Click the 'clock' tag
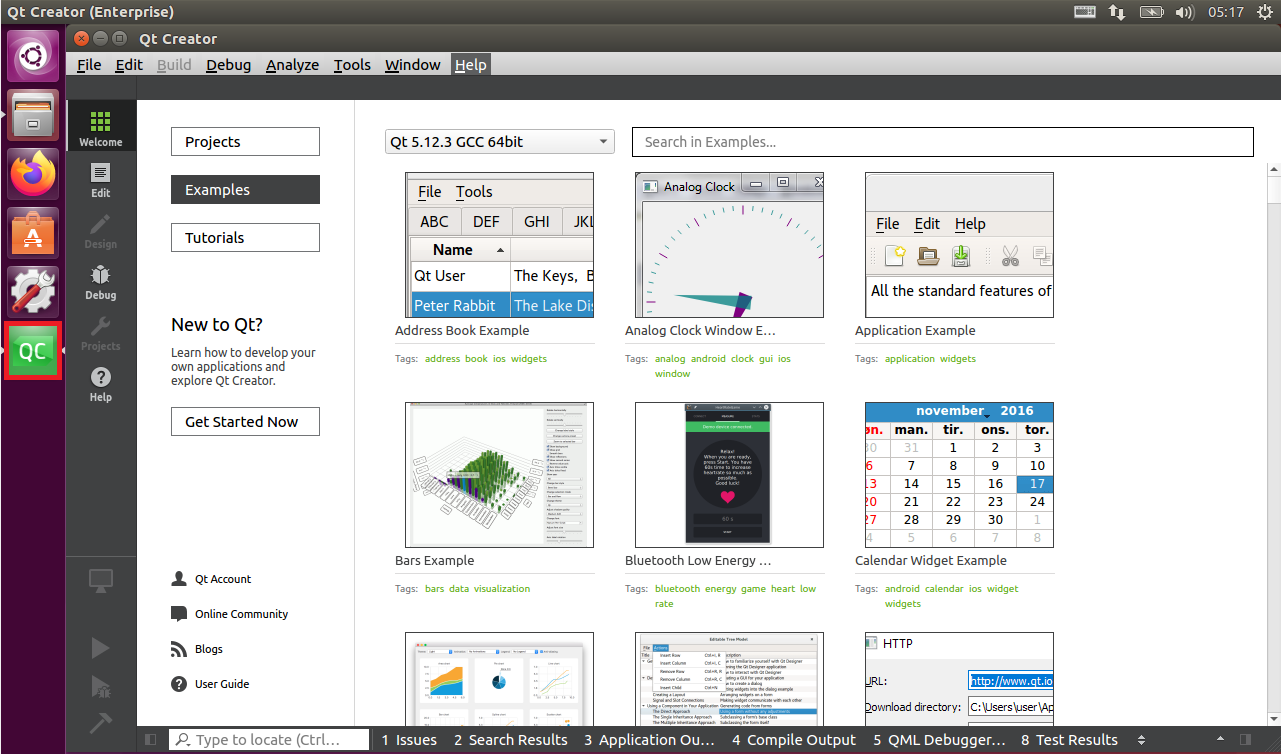The height and width of the screenshot is (754, 1282). coord(742,359)
